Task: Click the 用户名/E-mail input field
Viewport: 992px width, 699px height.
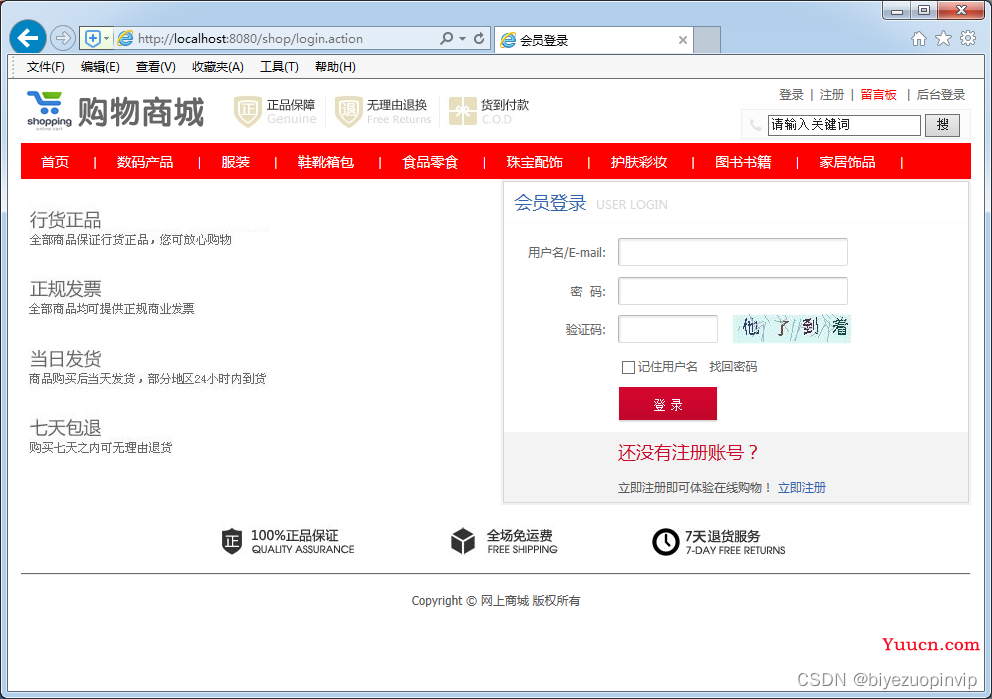Action: pyautogui.click(x=733, y=252)
